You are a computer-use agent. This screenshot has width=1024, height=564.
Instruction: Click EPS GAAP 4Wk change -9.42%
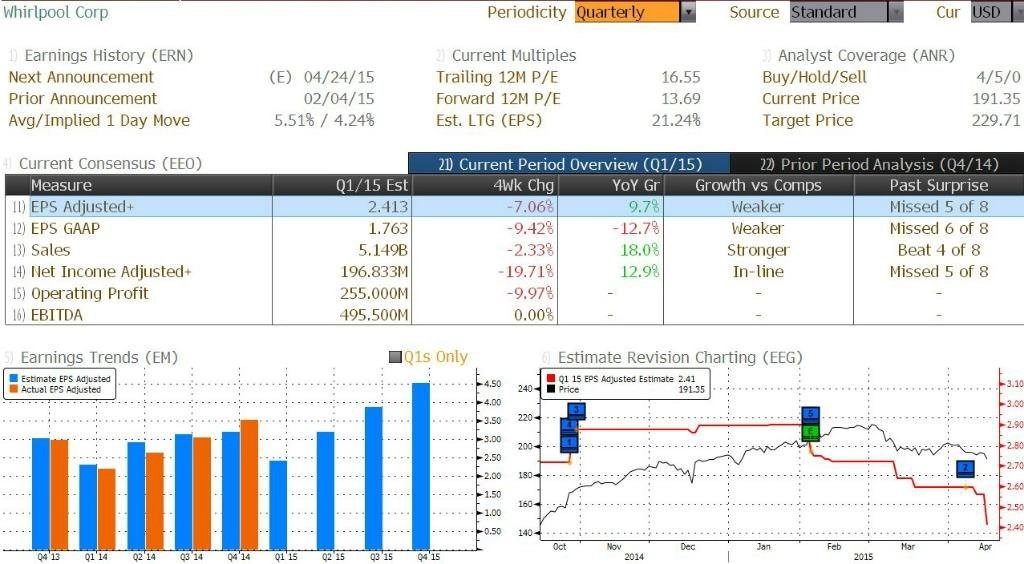coord(530,228)
